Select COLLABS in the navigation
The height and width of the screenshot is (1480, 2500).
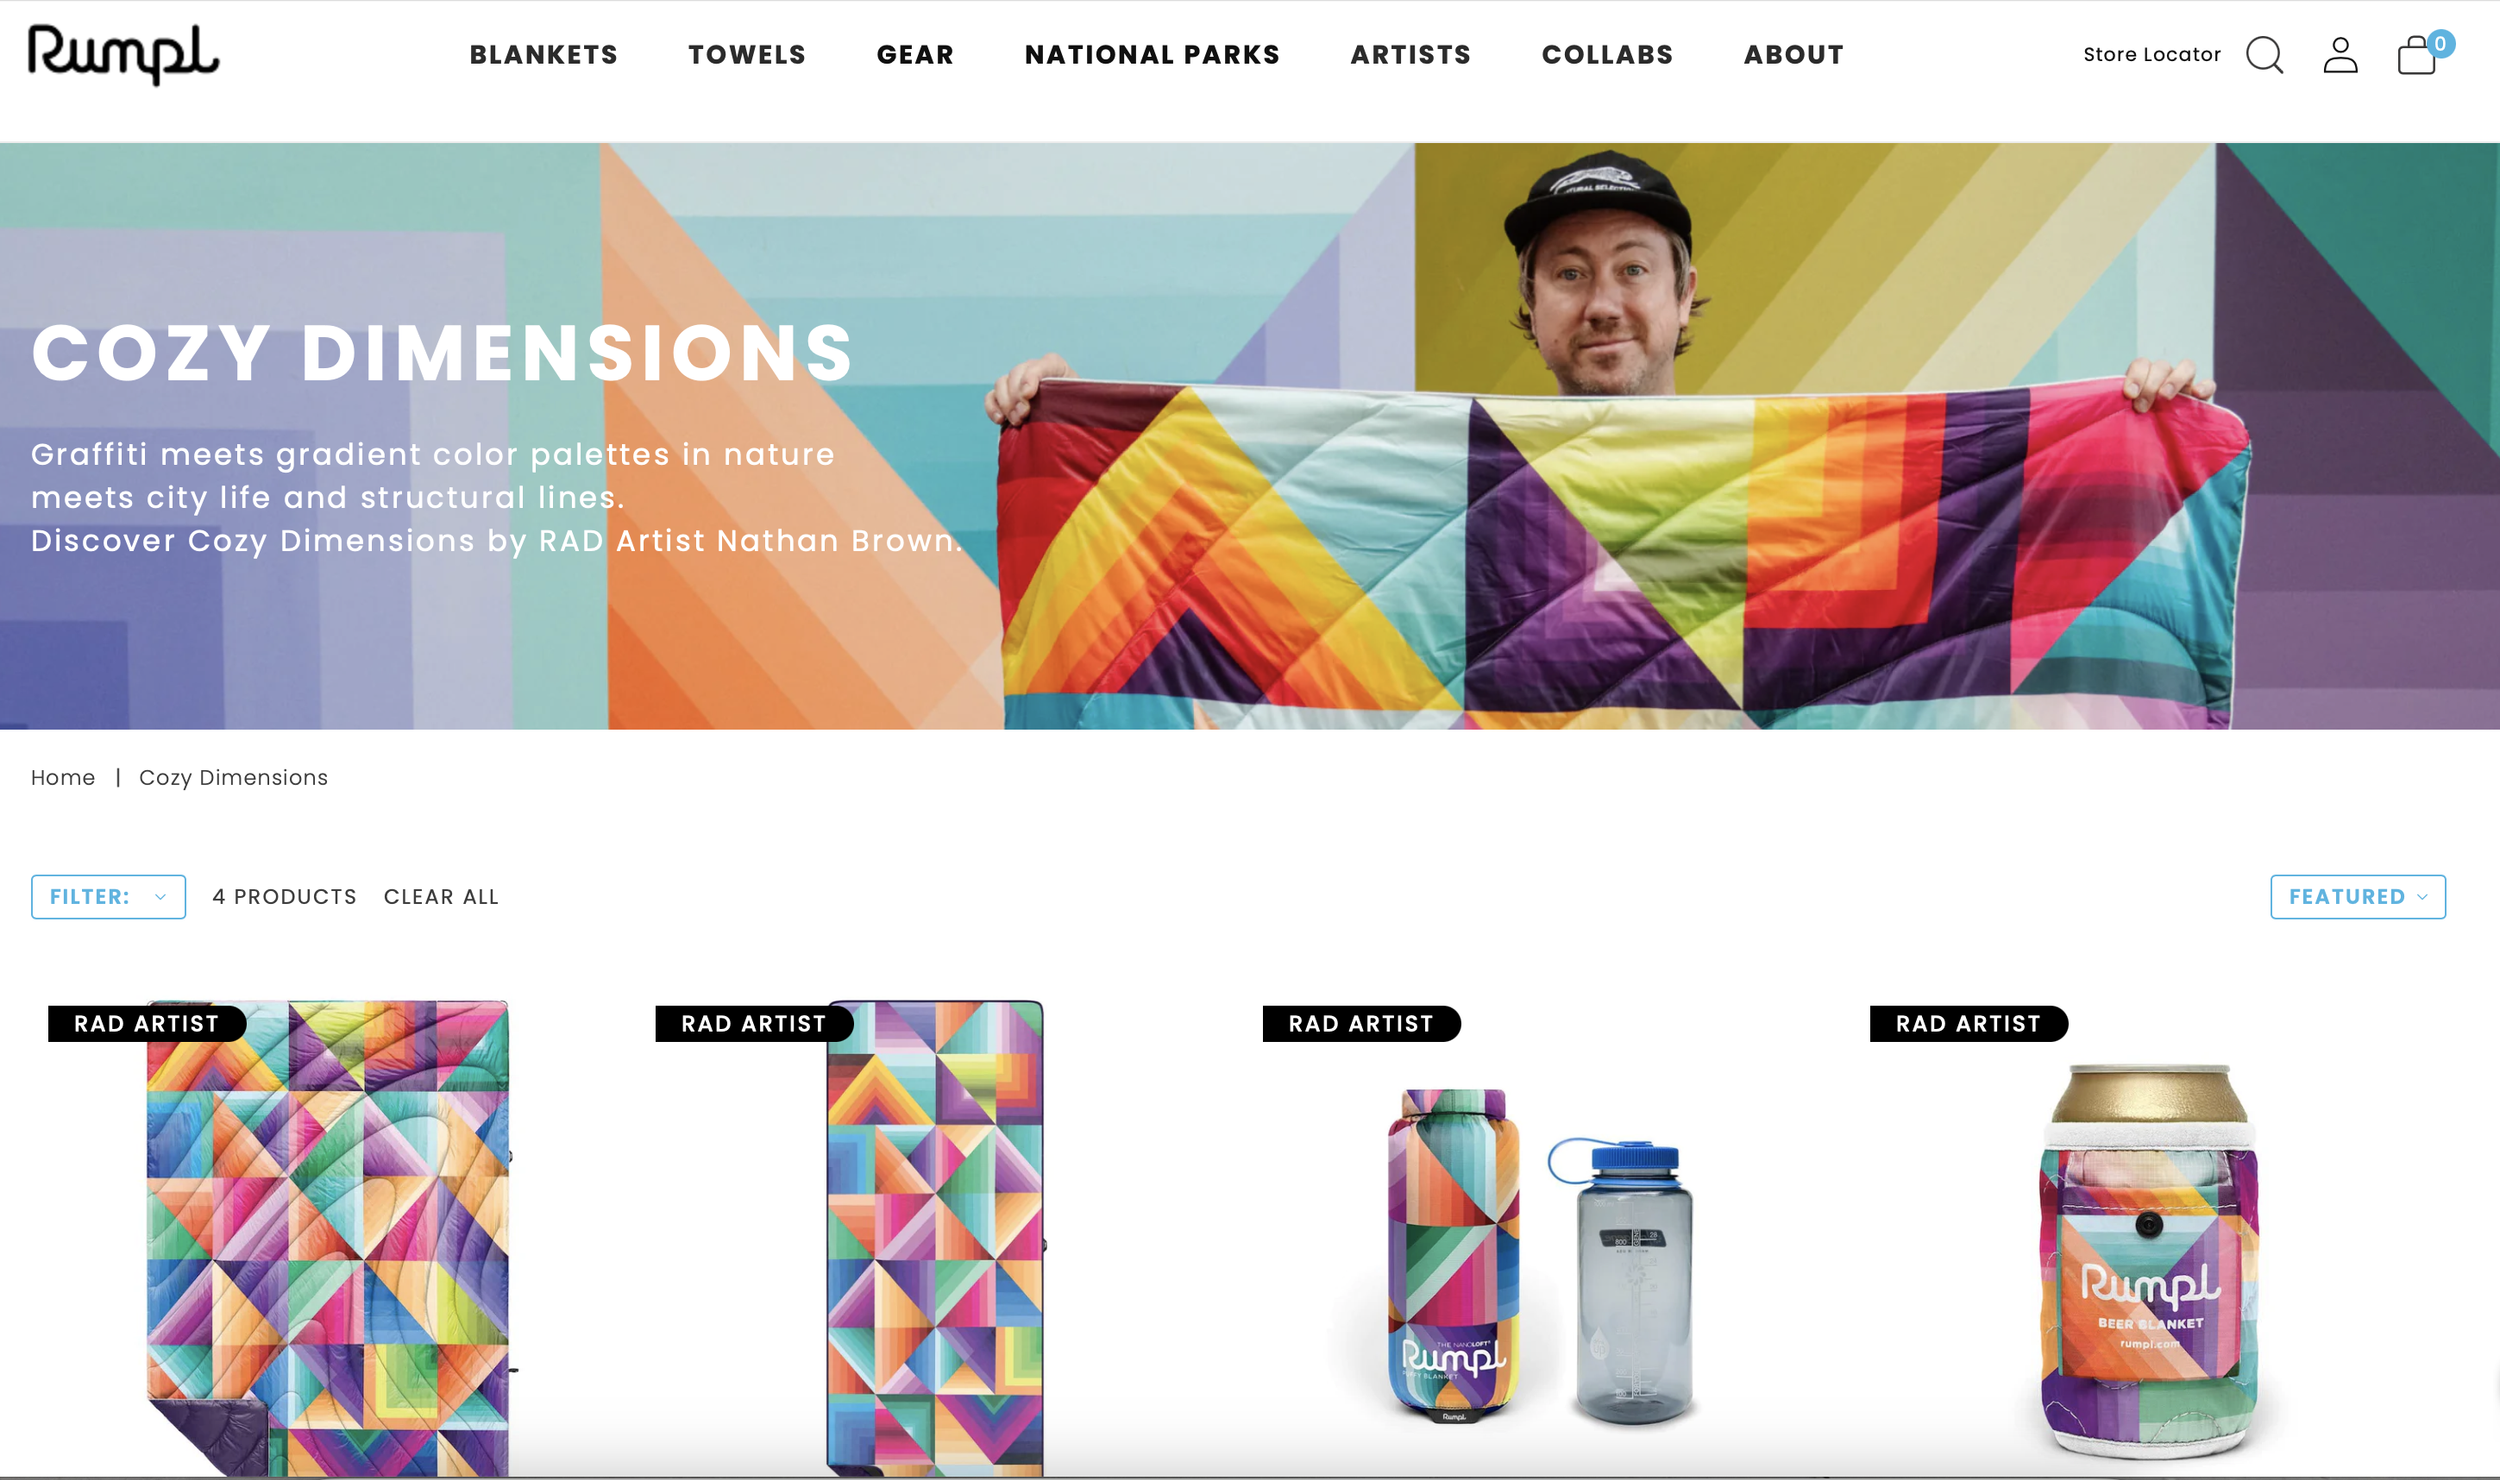tap(1608, 55)
